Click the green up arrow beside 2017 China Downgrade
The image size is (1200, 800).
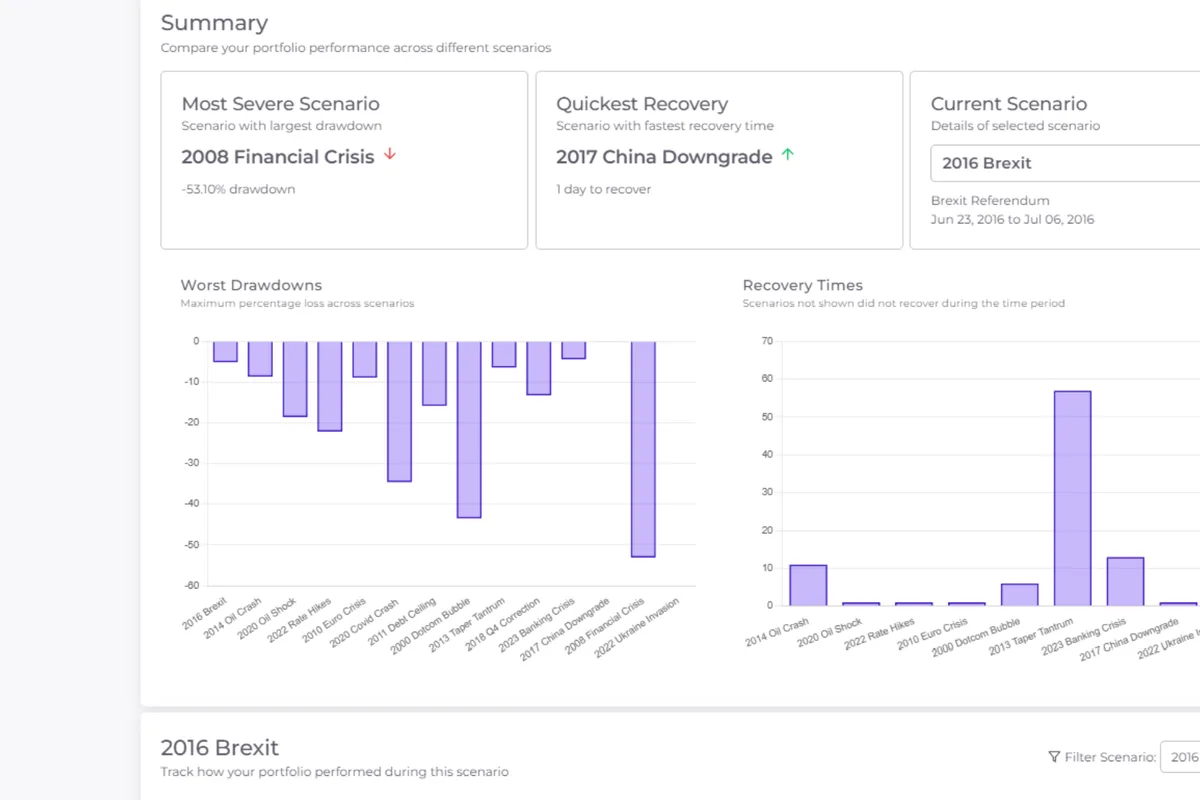click(788, 155)
